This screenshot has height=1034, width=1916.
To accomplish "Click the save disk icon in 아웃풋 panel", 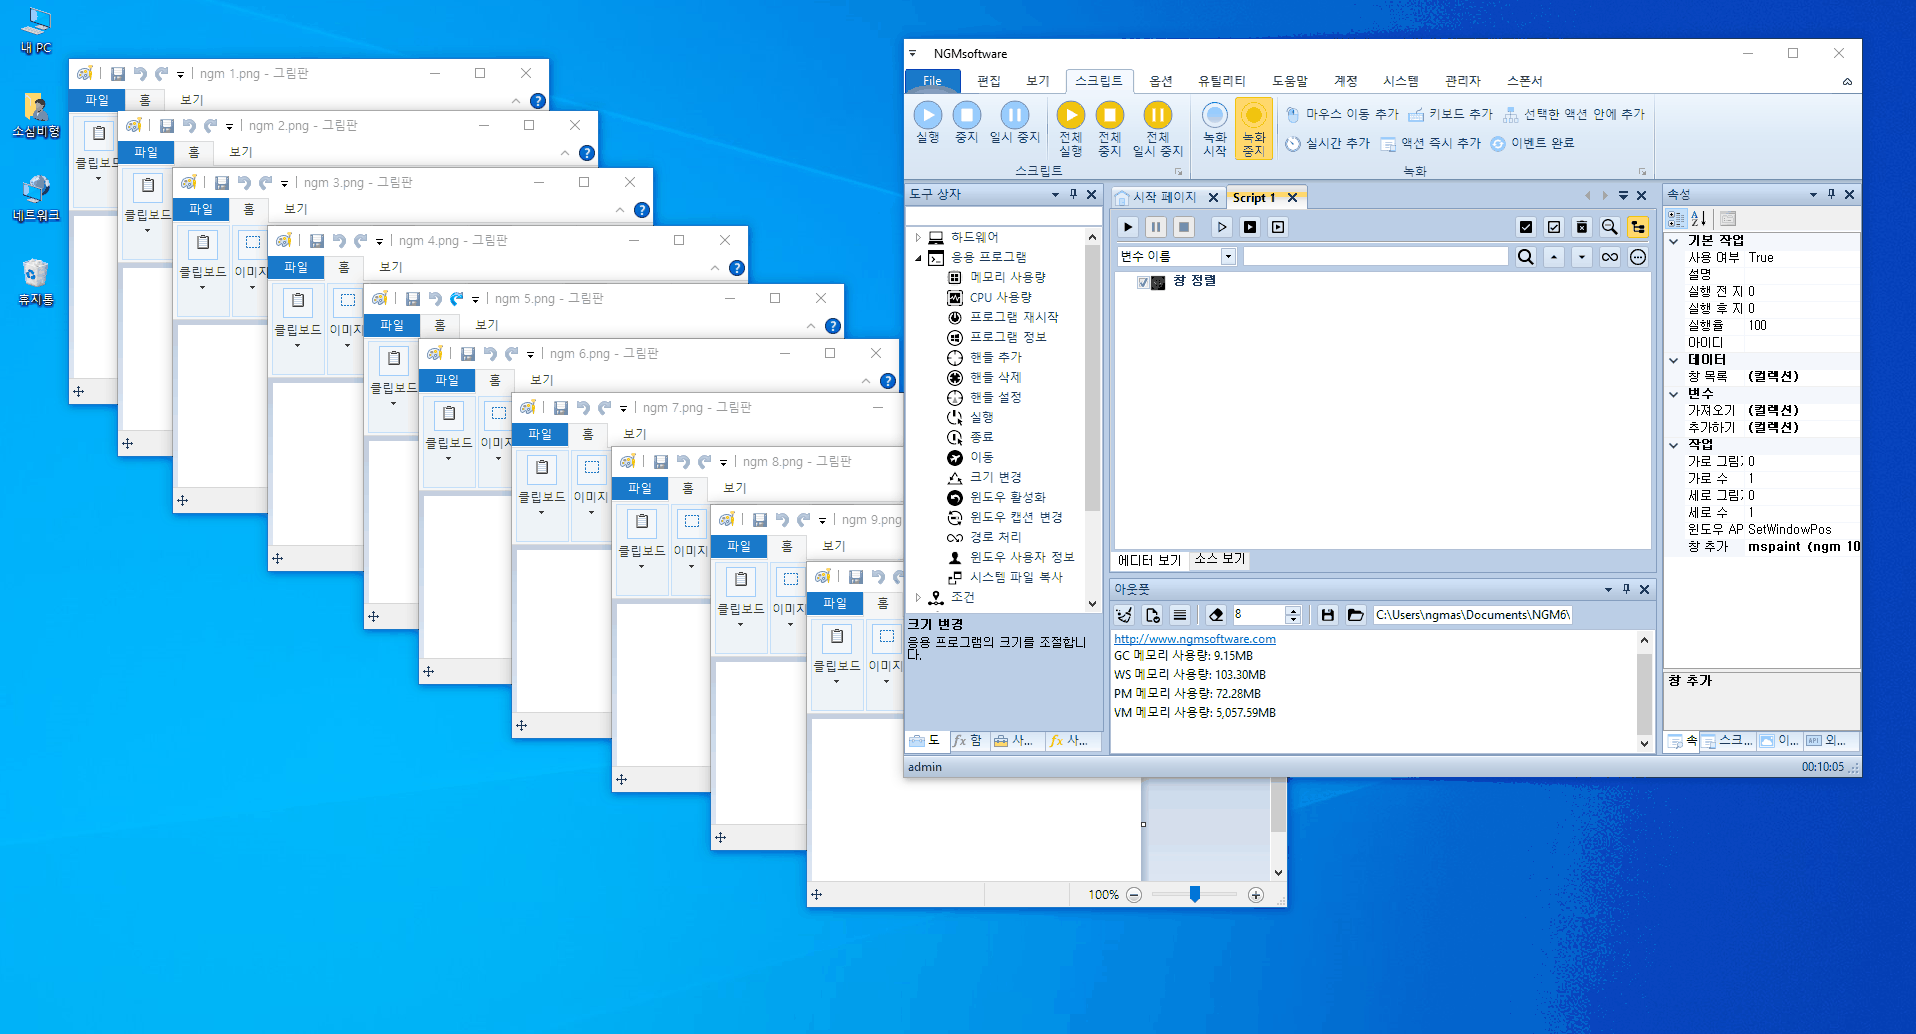I will (x=1327, y=615).
